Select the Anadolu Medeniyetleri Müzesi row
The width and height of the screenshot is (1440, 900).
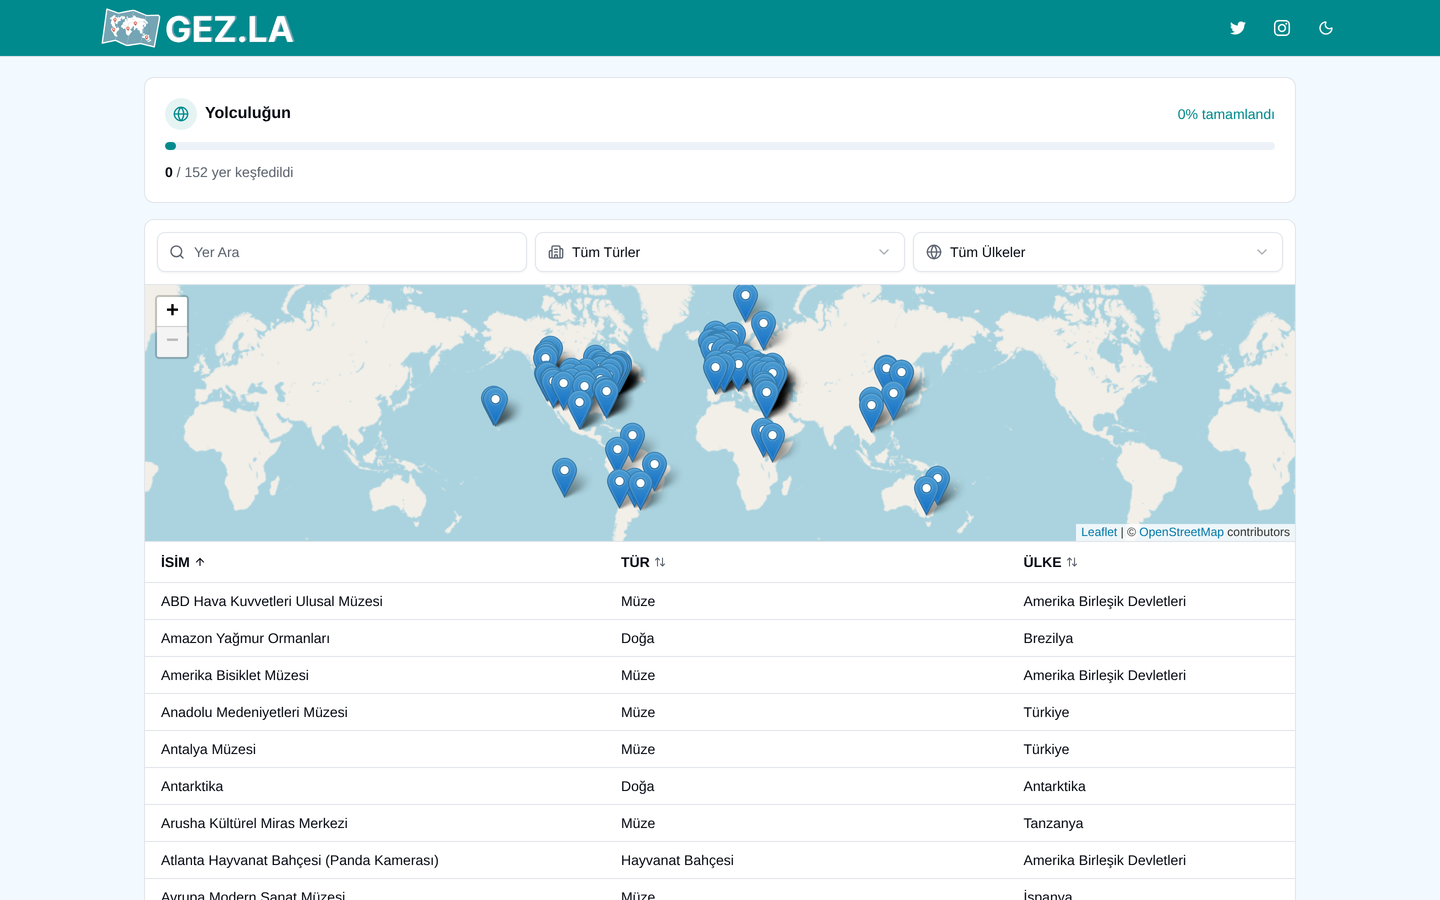coord(720,712)
